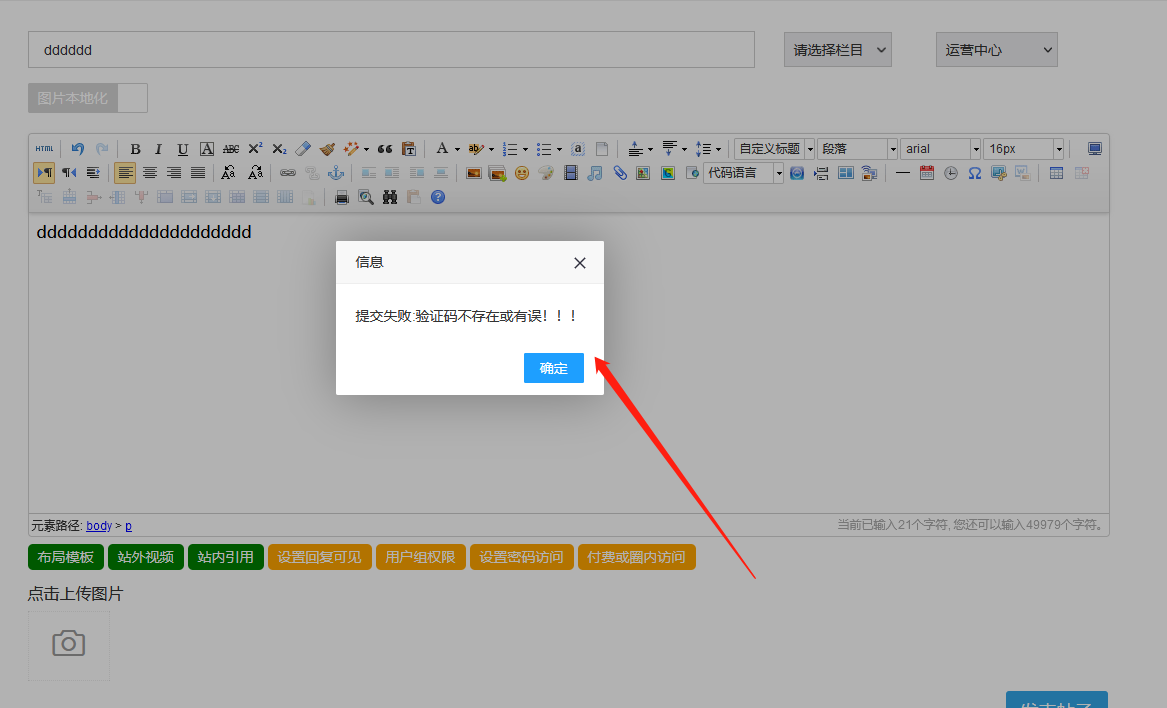This screenshot has height=708, width=1167.
Task: Click the 确定 button in dialog
Action: point(553,368)
